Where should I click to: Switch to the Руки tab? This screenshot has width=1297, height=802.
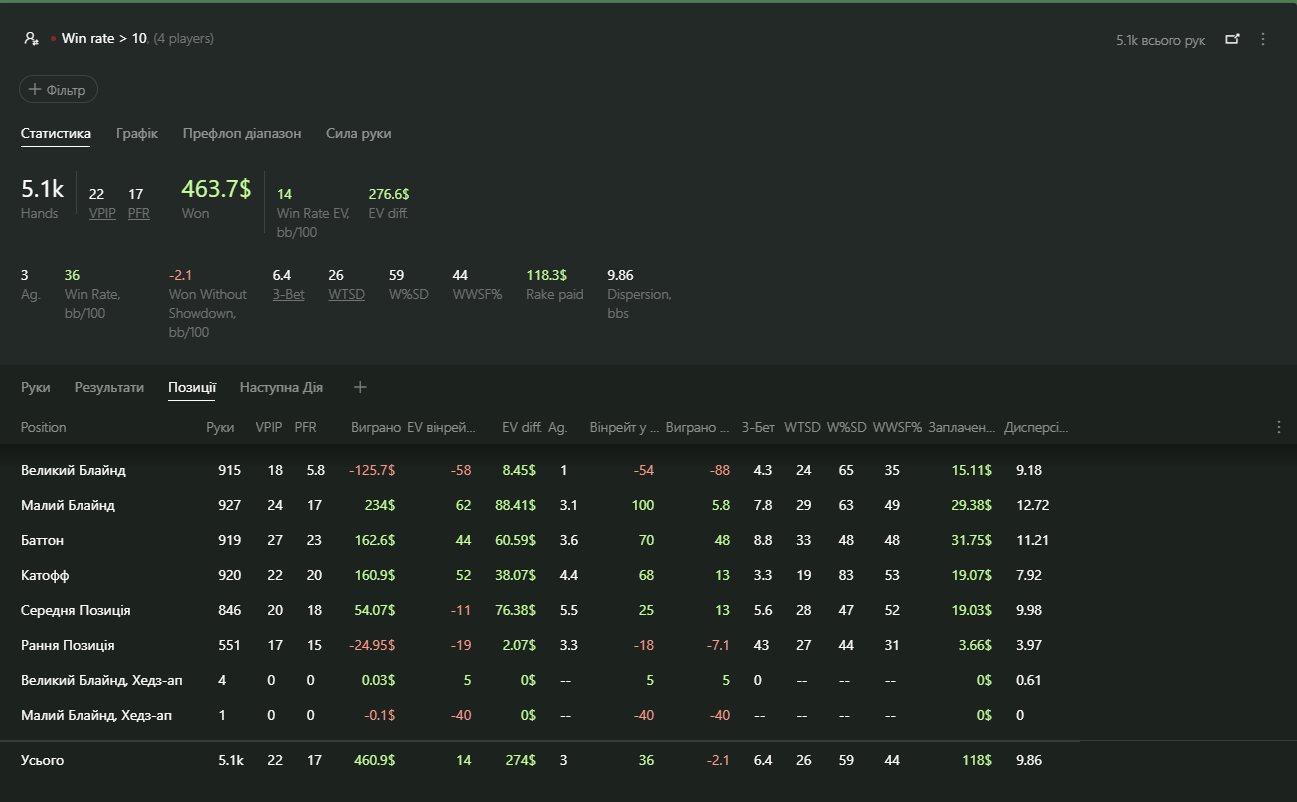pyautogui.click(x=35, y=387)
